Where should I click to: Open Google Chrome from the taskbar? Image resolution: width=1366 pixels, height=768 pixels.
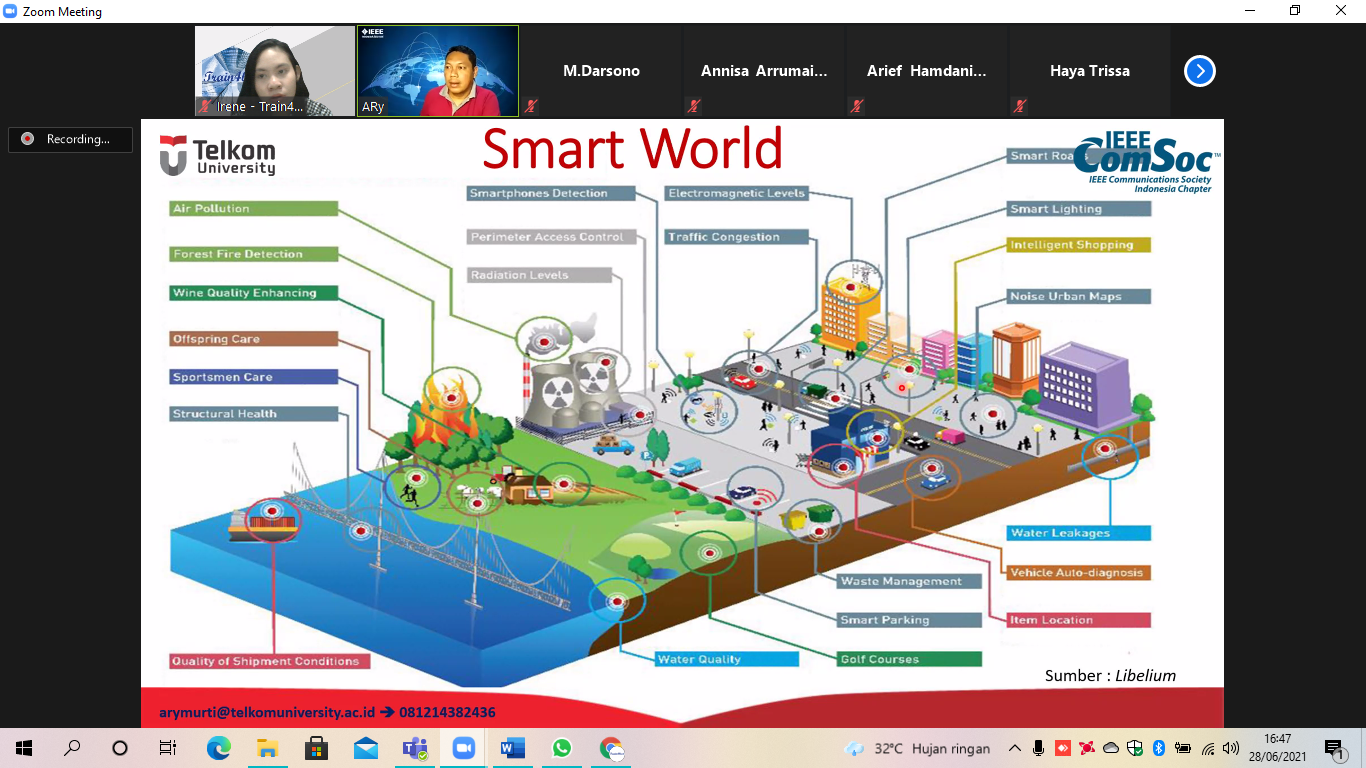pos(611,748)
